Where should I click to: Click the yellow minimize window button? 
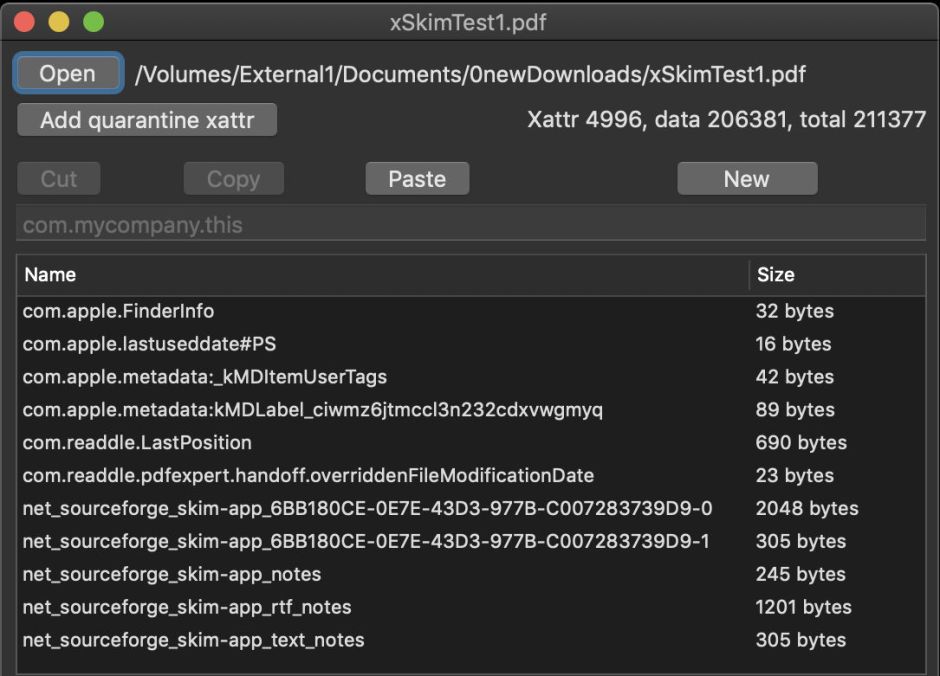tap(59, 22)
